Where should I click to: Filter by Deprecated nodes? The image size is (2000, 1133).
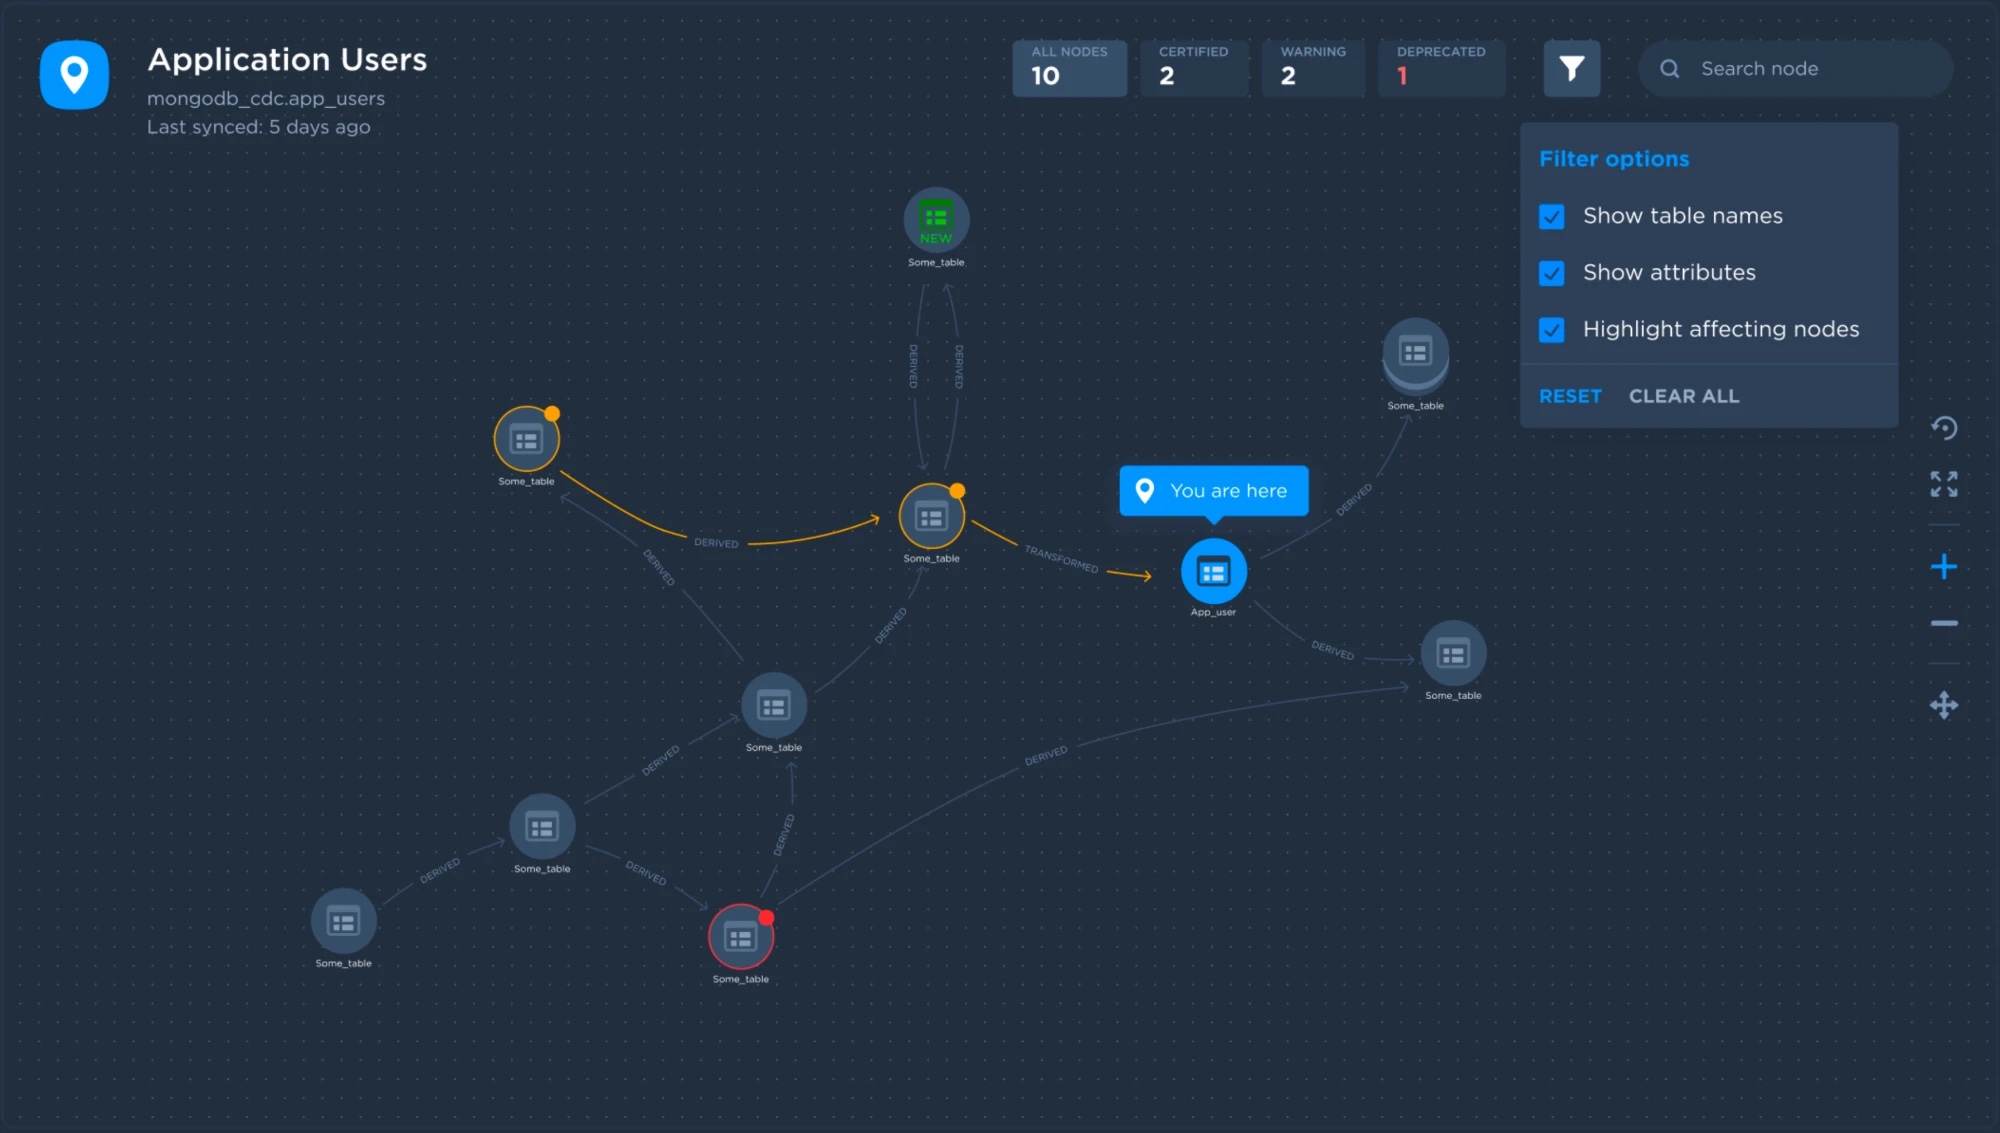click(1441, 68)
